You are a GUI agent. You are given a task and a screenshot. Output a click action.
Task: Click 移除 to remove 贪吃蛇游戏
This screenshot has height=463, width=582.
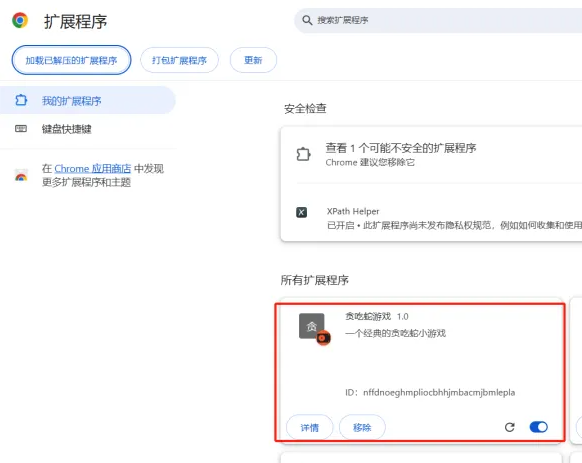362,427
